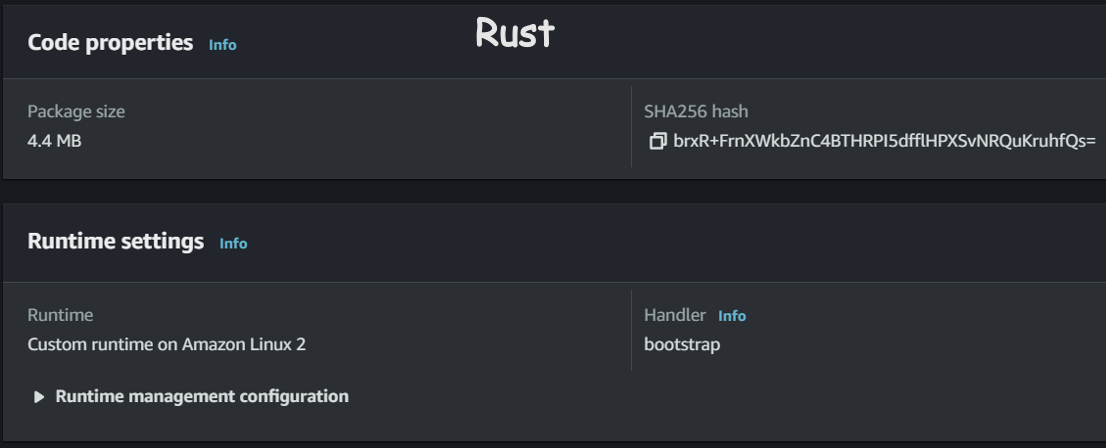Click the vertical divider beside the Runtime value

[x=631, y=330]
